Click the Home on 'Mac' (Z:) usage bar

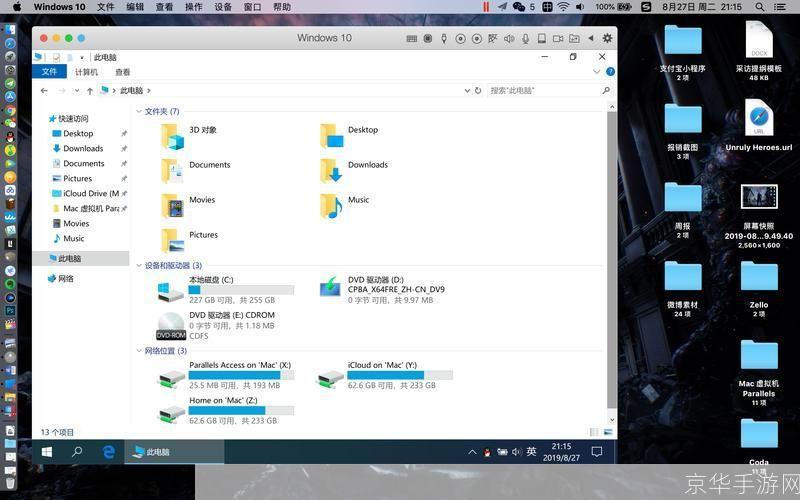tap(241, 410)
